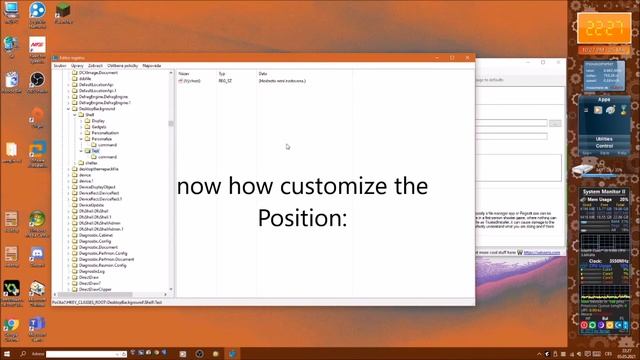Open the OBS Studio desktop shortcut

[37, 82]
